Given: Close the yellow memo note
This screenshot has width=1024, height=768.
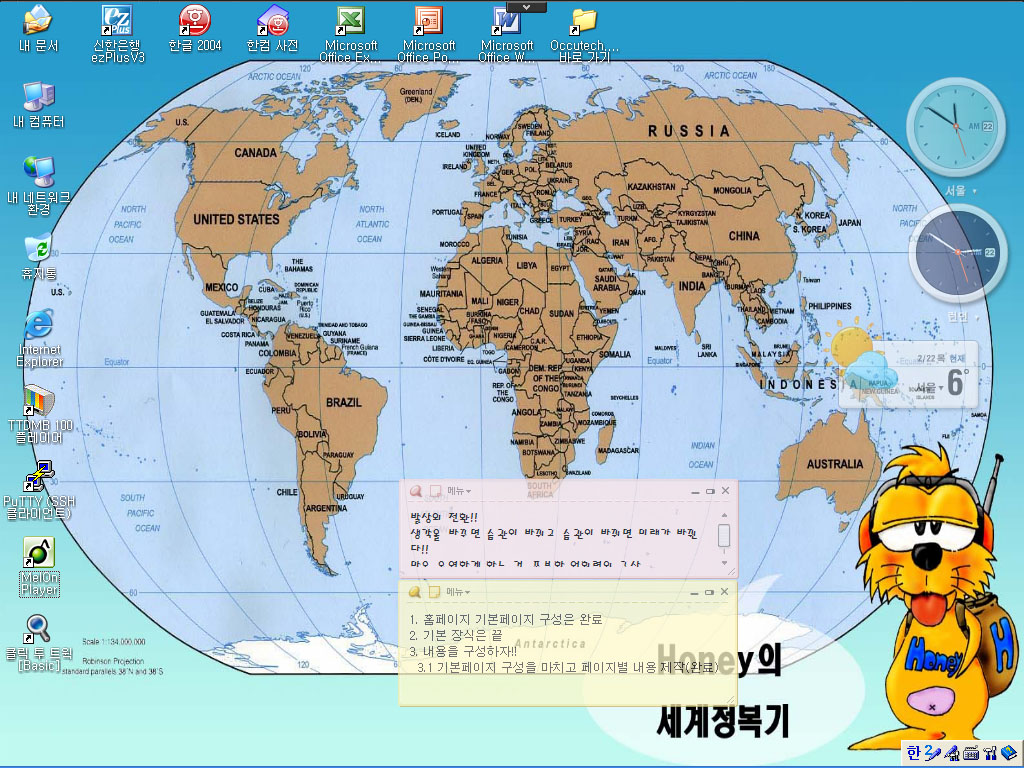Looking at the screenshot, I should pyautogui.click(x=724, y=592).
